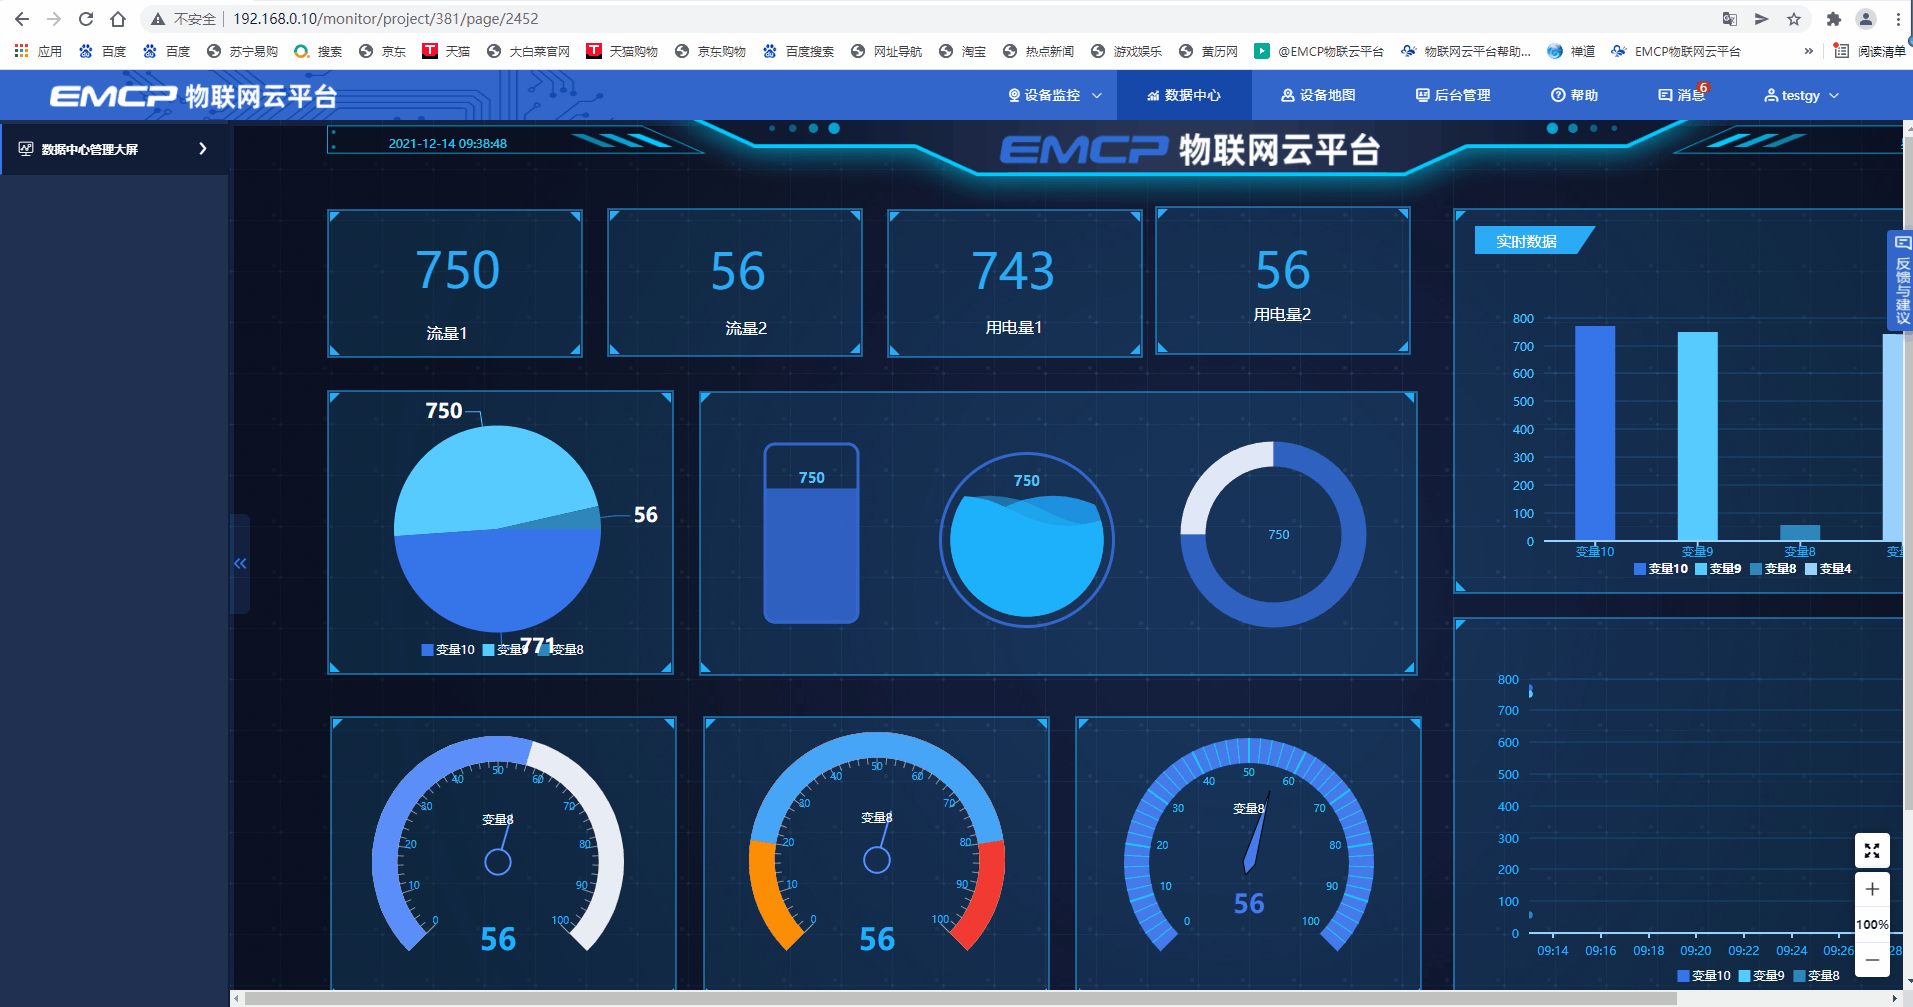
Task: Click translate page icon in address bar
Action: 1730,19
